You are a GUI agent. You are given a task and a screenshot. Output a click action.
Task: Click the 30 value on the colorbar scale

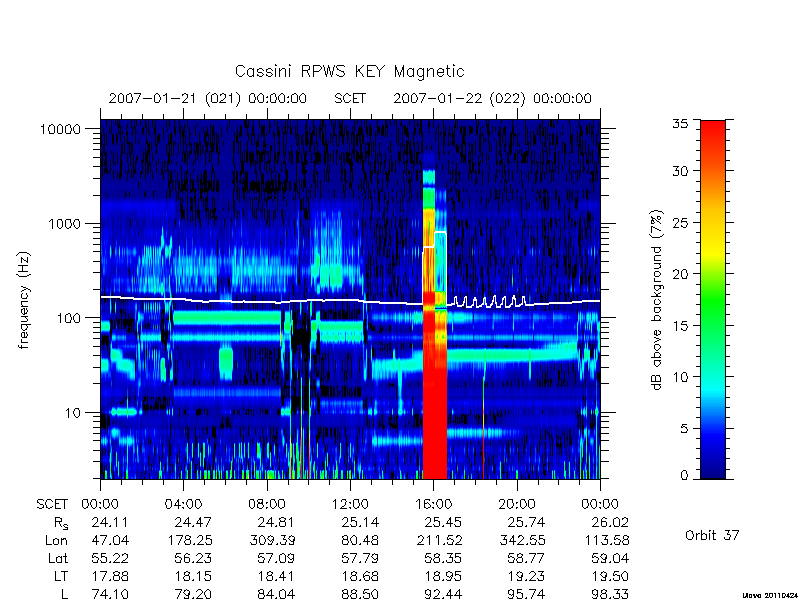[x=680, y=171]
